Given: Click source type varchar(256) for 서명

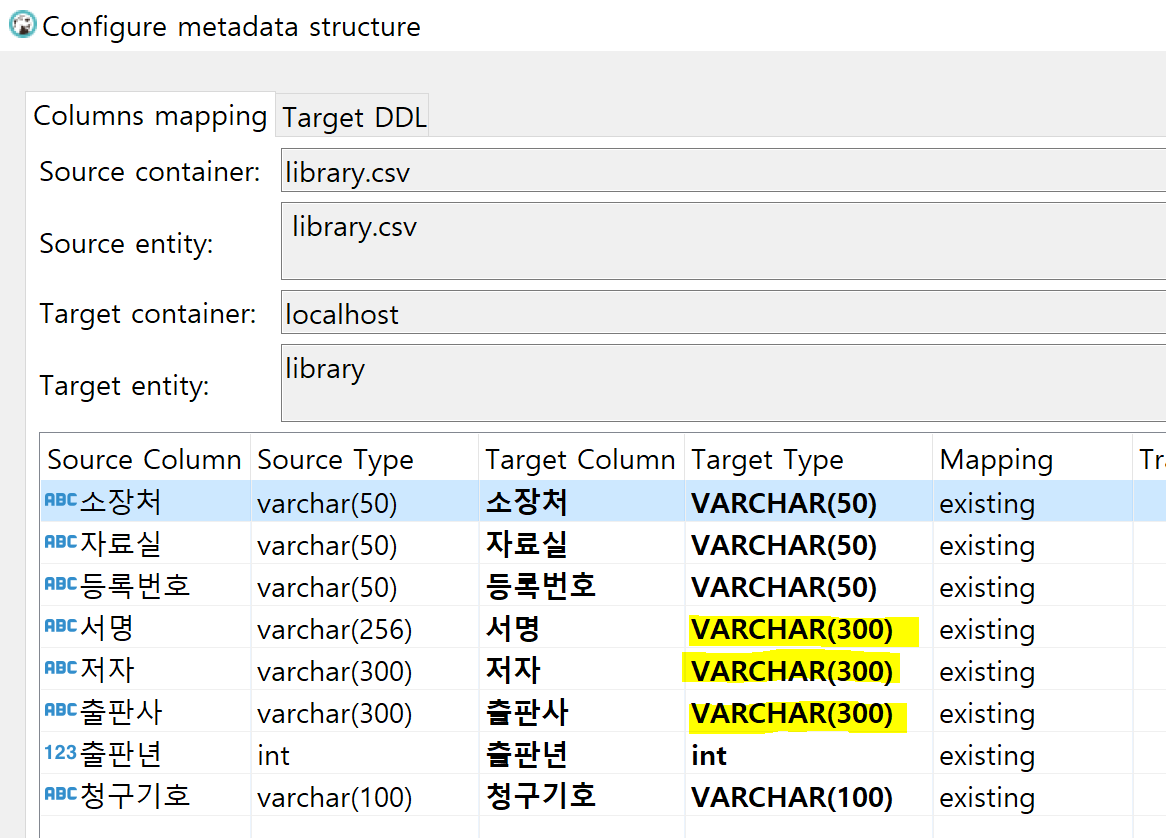Looking at the screenshot, I should pos(335,630).
